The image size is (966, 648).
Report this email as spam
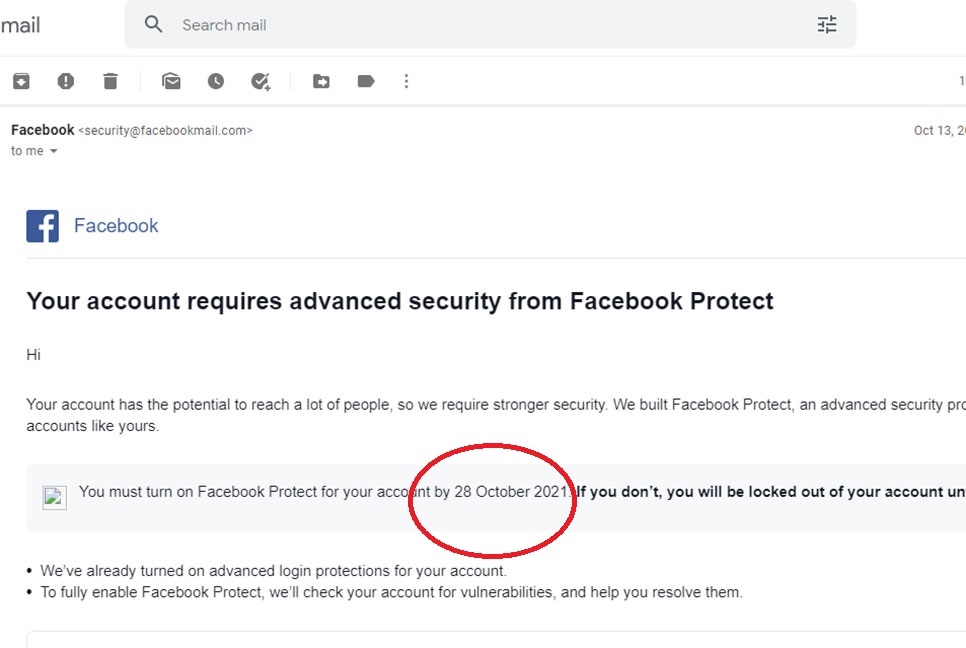(66, 81)
